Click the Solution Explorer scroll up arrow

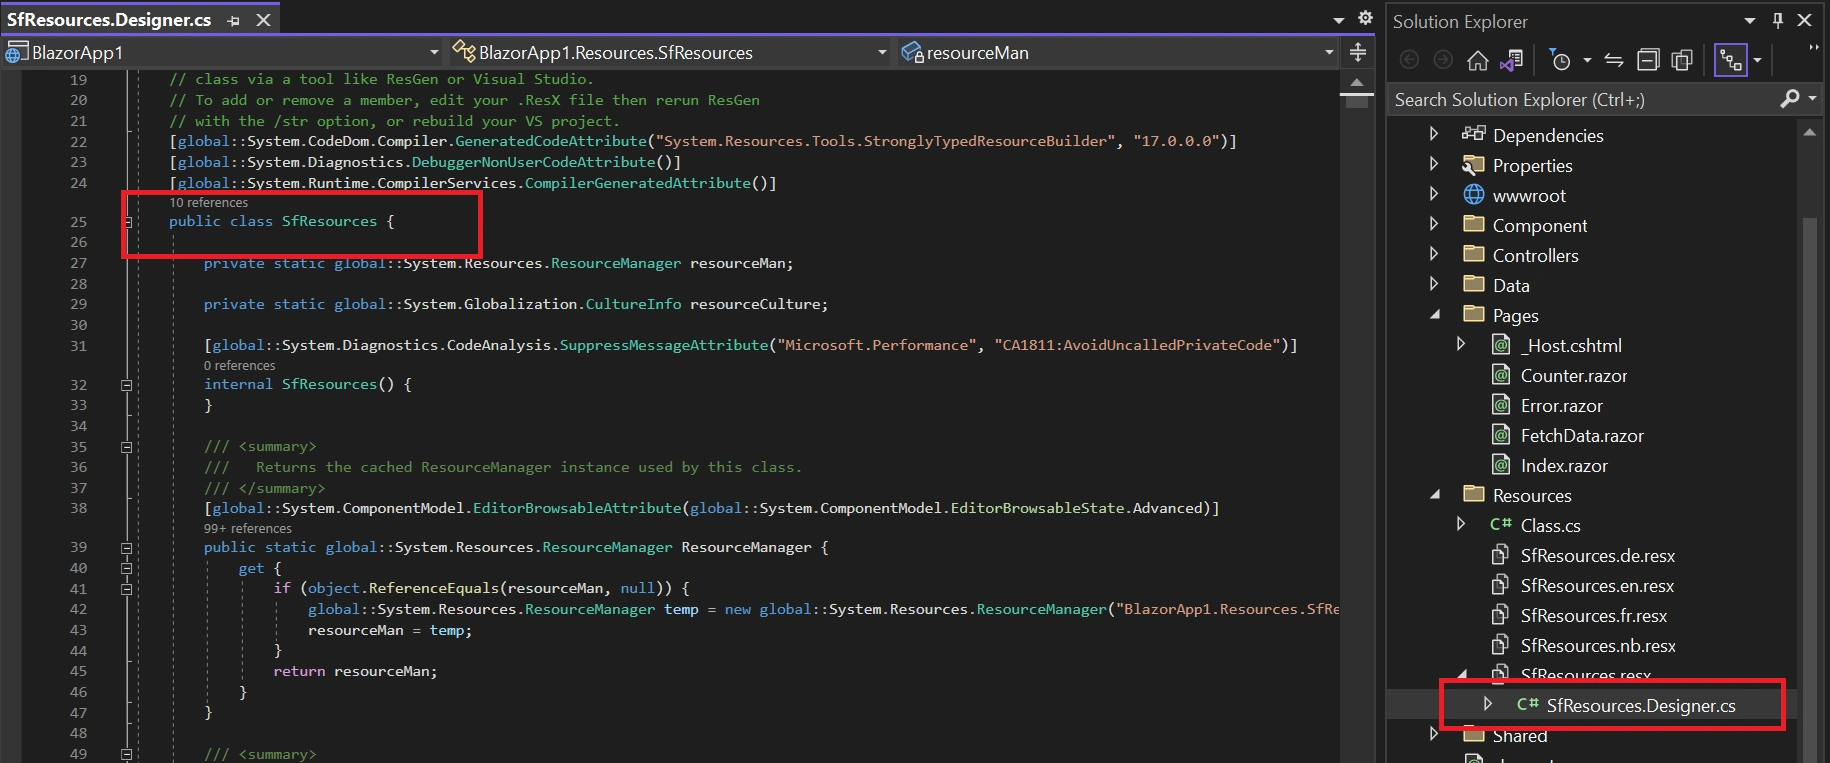tap(1809, 132)
